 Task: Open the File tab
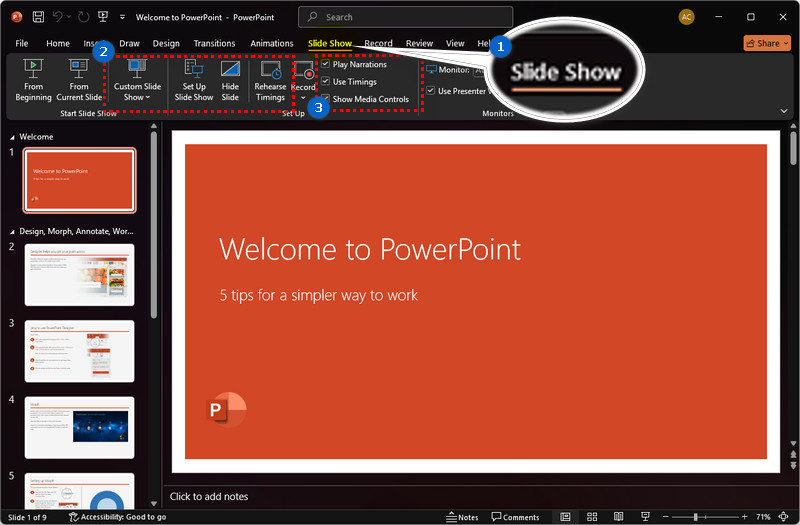(x=22, y=43)
